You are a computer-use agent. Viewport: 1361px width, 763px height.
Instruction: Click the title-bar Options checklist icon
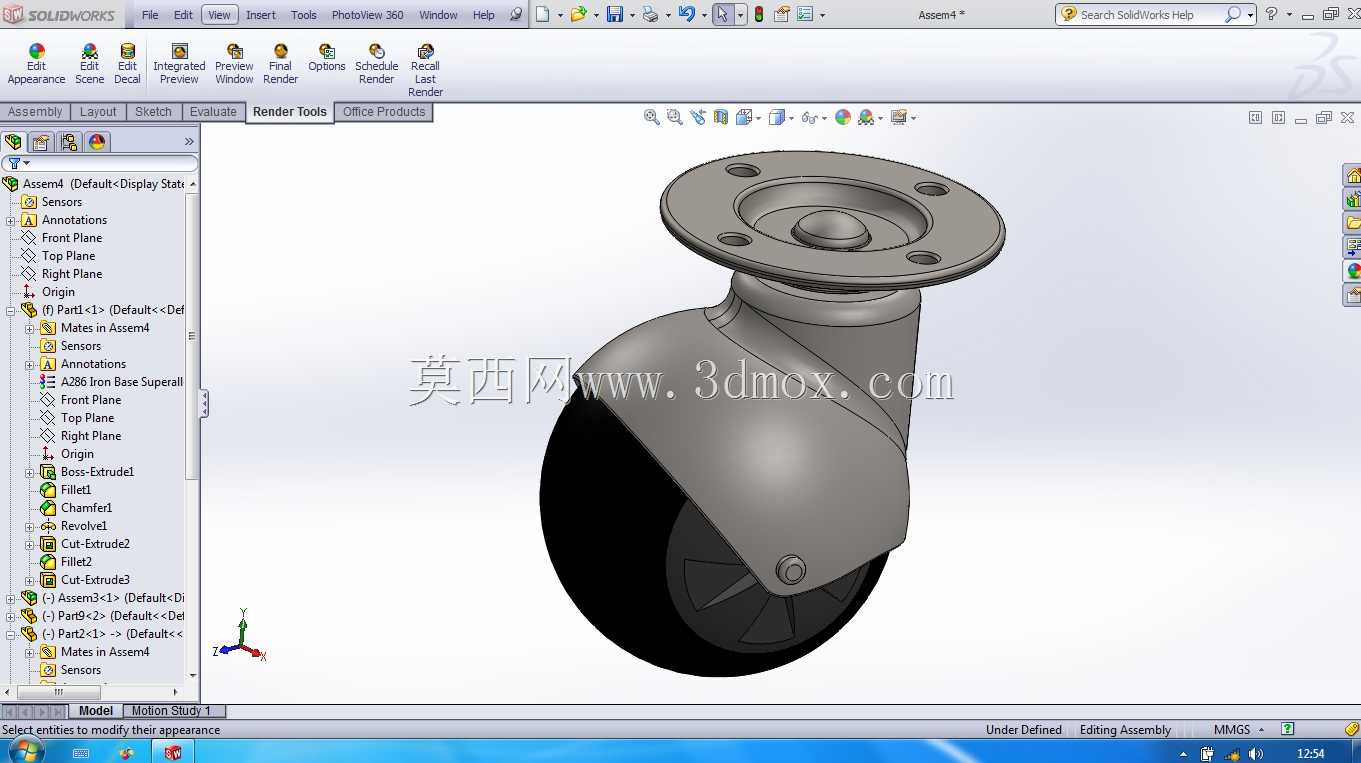tap(805, 14)
